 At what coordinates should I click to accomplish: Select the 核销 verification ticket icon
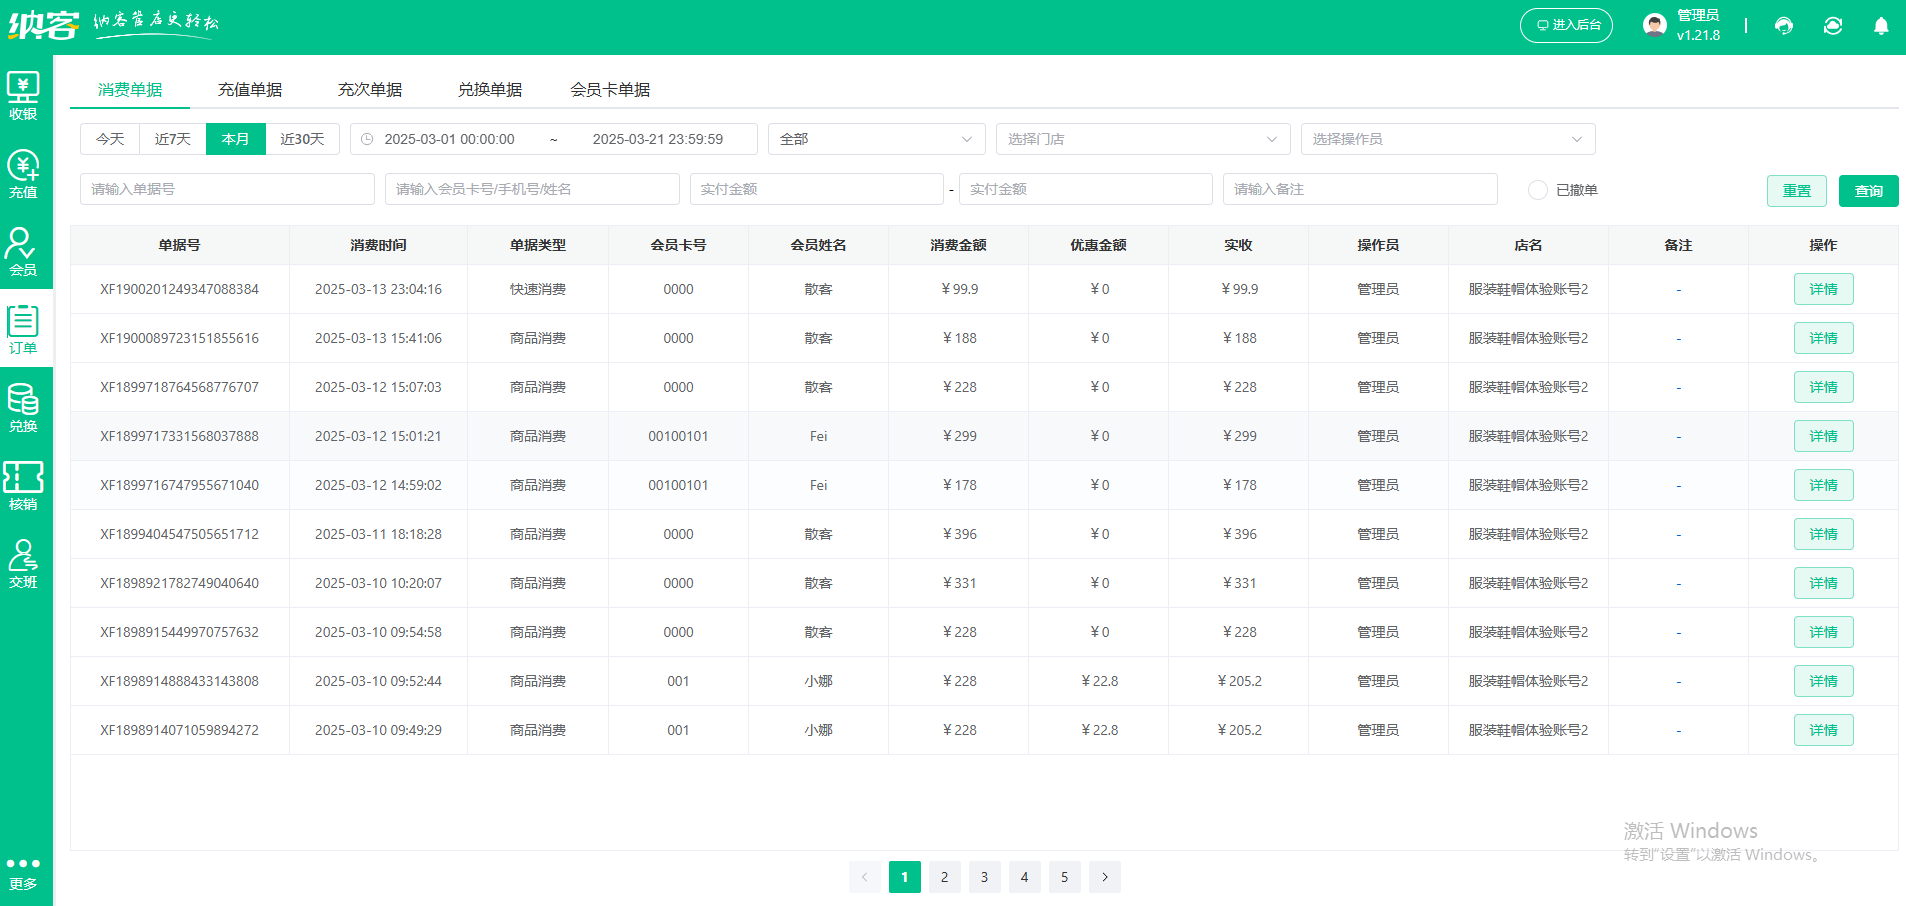(x=23, y=486)
